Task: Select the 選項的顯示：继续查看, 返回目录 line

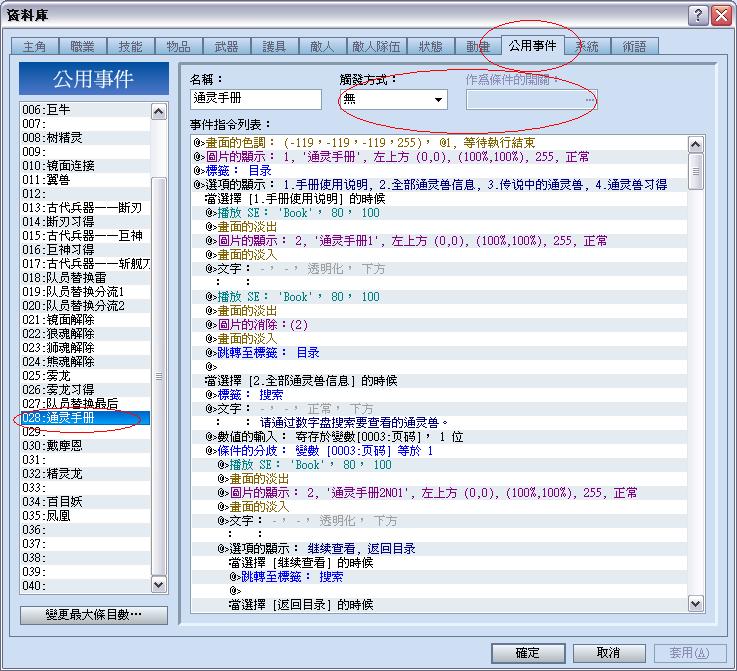Action: 439,549
